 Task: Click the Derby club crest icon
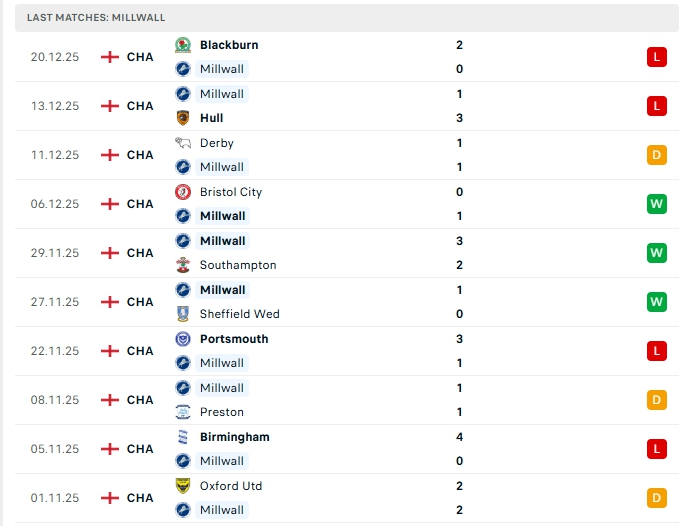coord(183,143)
